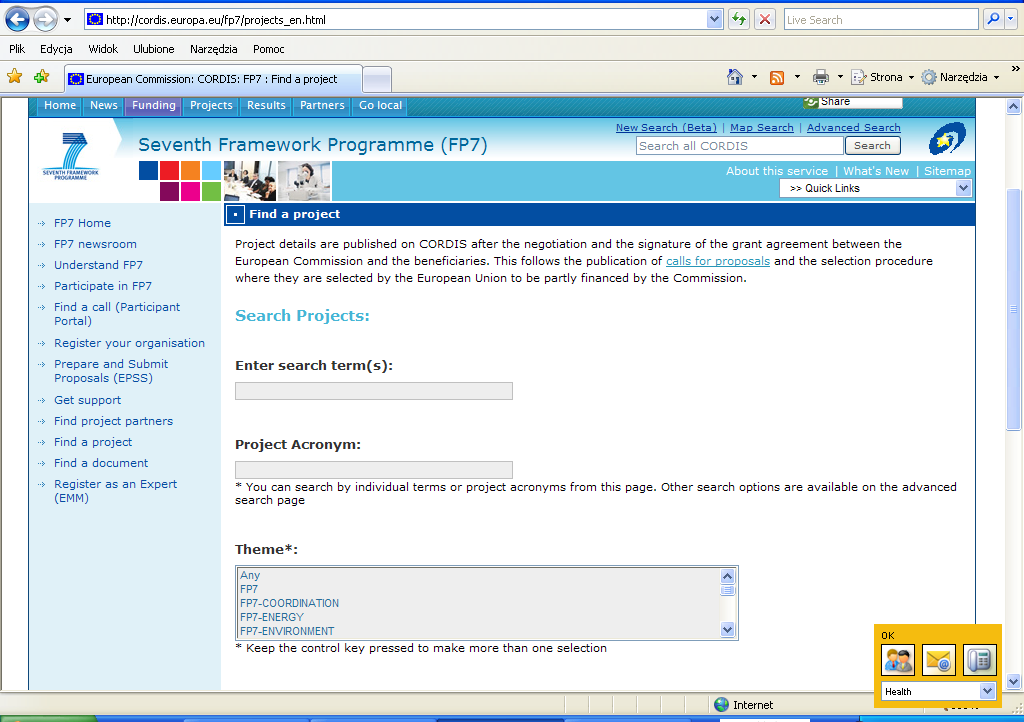The height and width of the screenshot is (722, 1024).
Task: Expand the address bar history dropdown
Action: (714, 20)
